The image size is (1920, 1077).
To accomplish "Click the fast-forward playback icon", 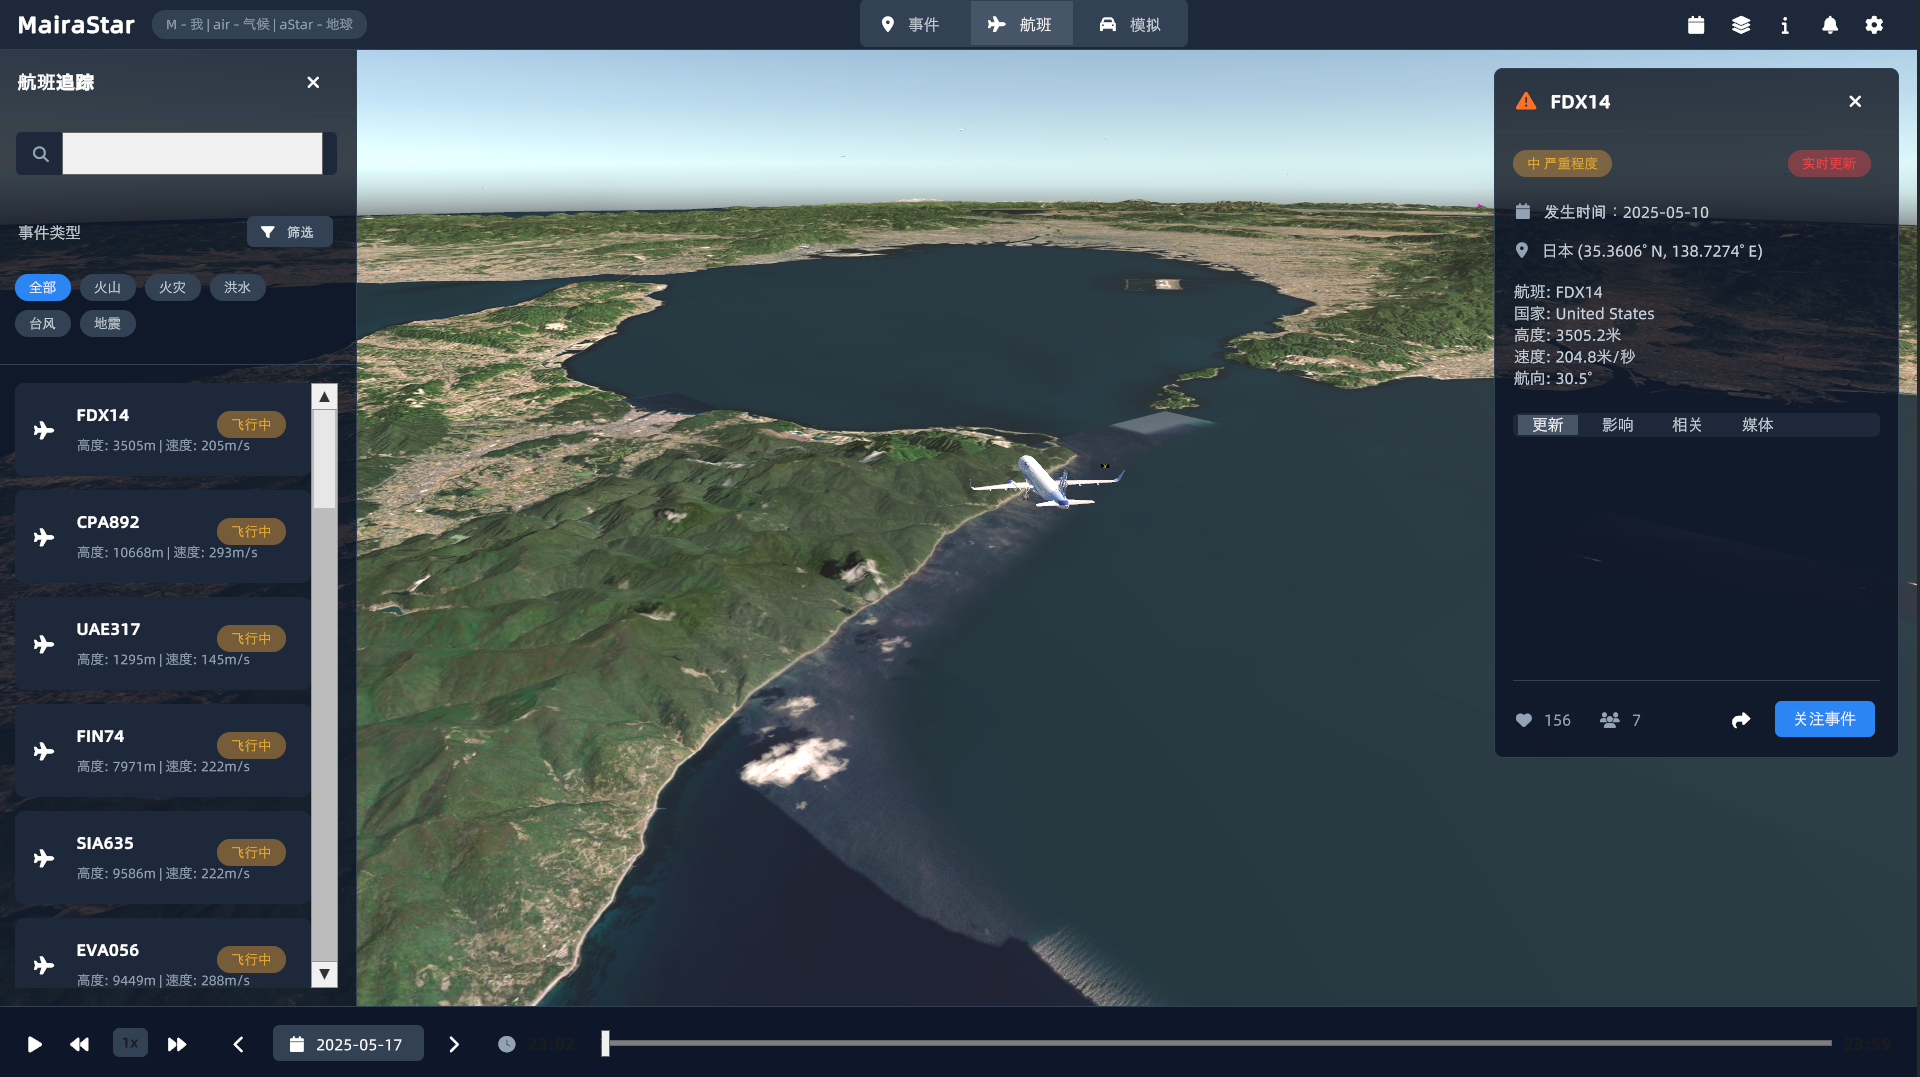I will click(177, 1044).
